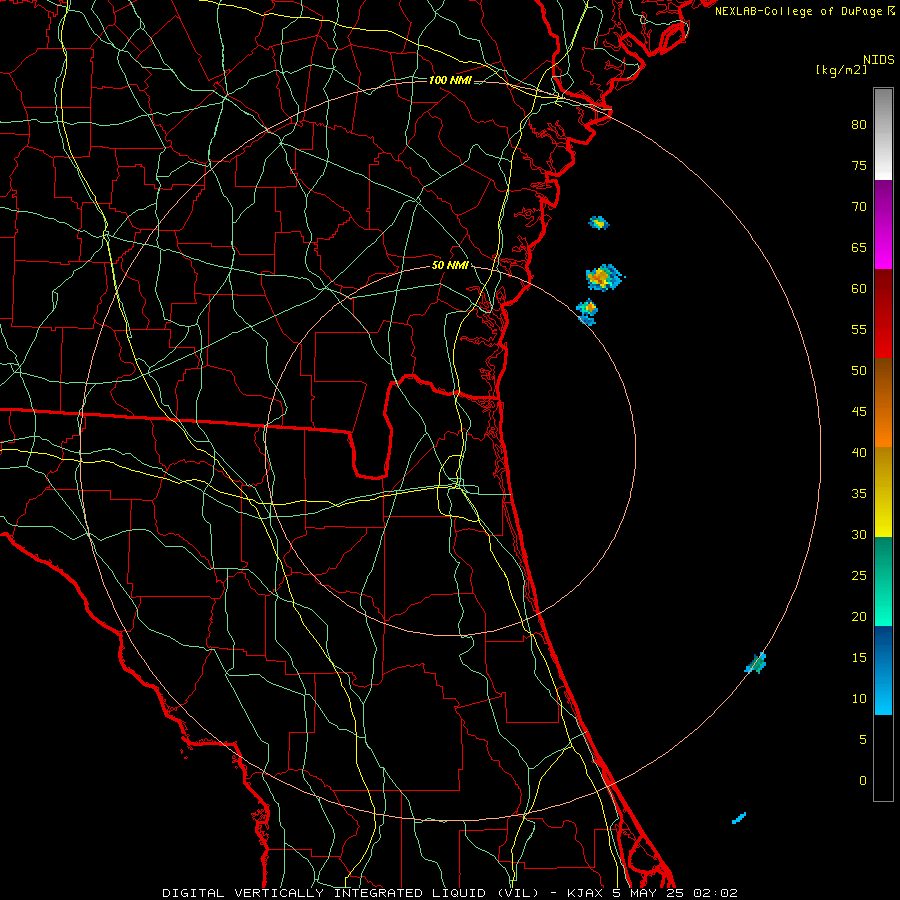Click the '5 MAY 25 02:02' timestamp
The width and height of the screenshot is (900, 900).
[674, 893]
